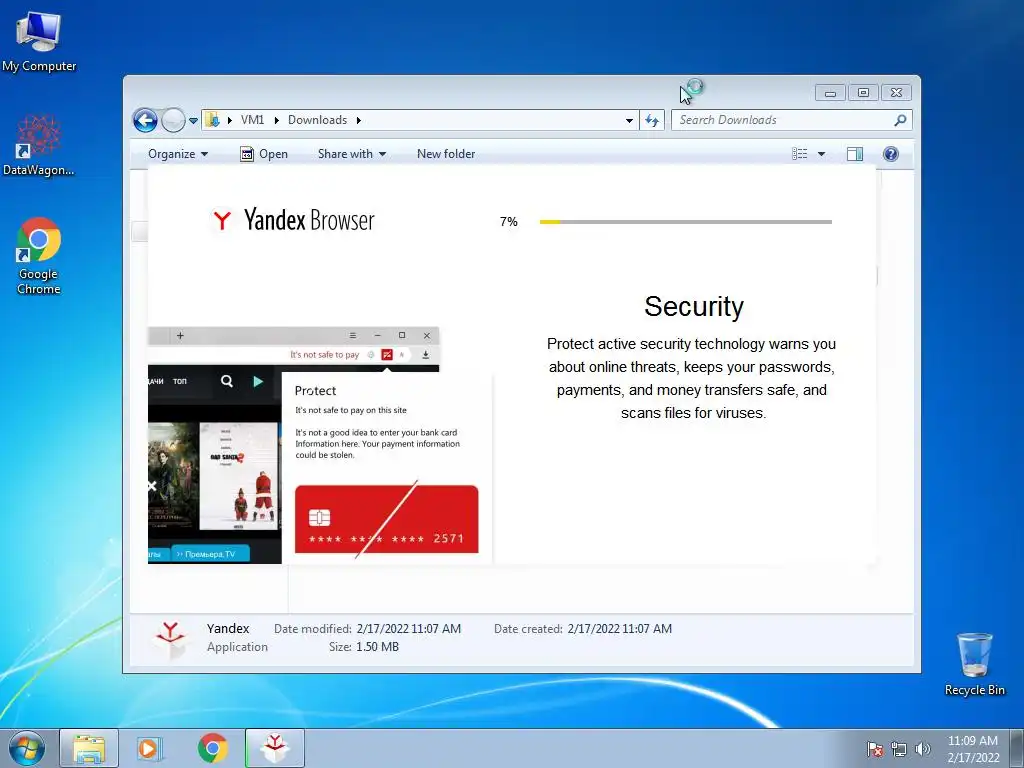Image resolution: width=1024 pixels, height=768 pixels.
Task: Click the search magnifier icon
Action: coord(900,120)
